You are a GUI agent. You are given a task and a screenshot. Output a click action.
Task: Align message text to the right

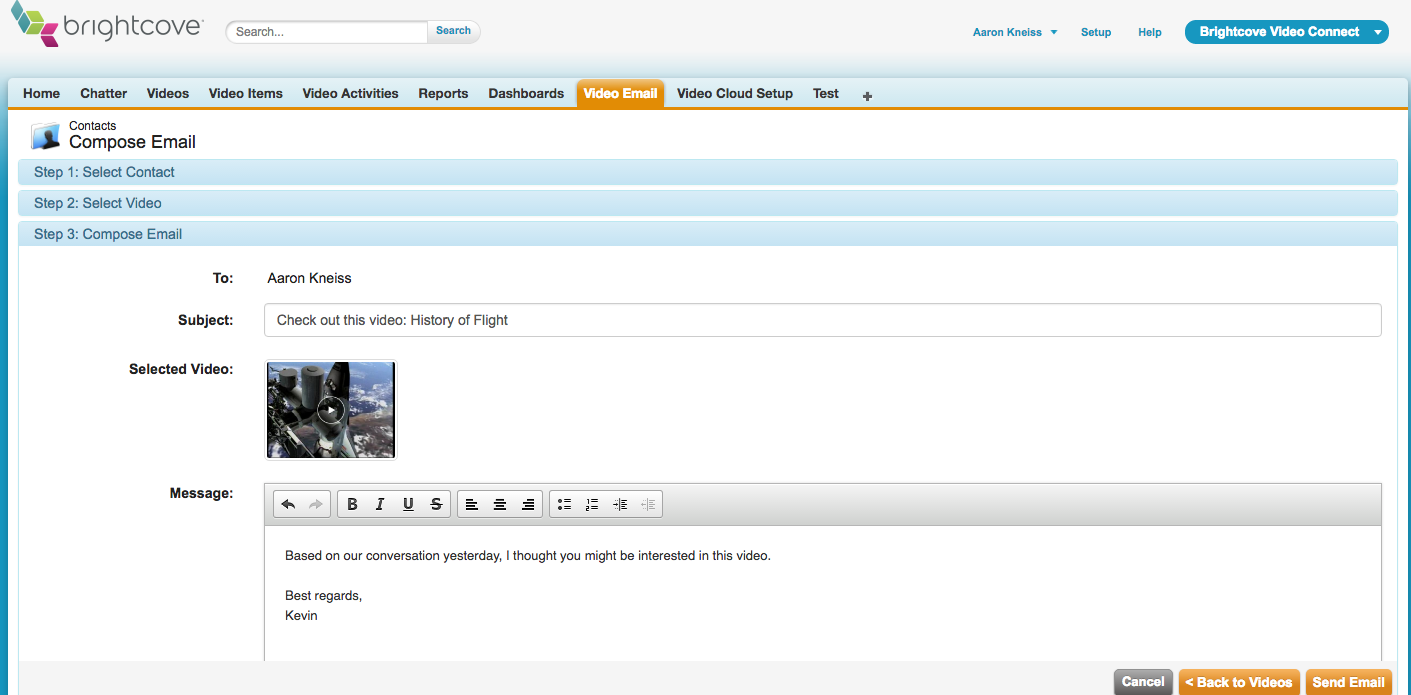tap(528, 505)
